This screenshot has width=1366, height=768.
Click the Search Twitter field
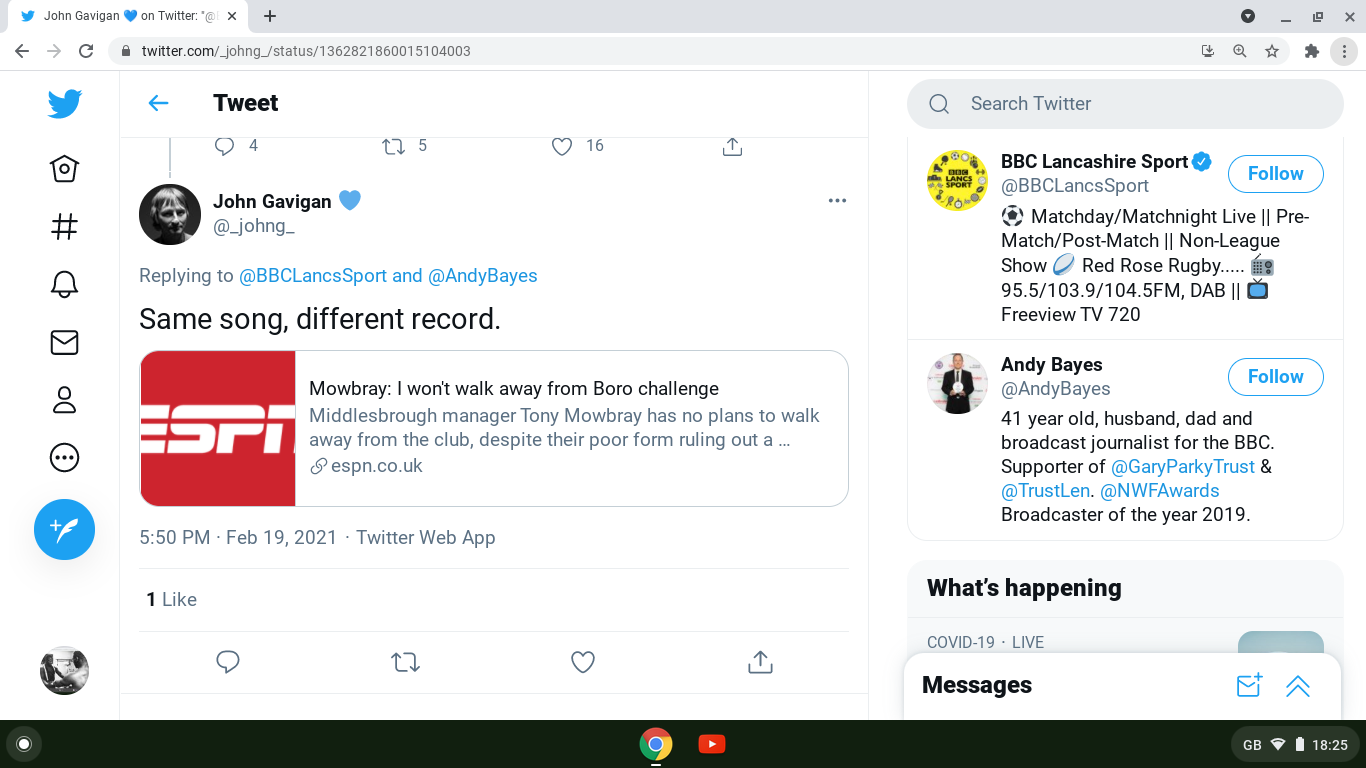pos(1125,104)
